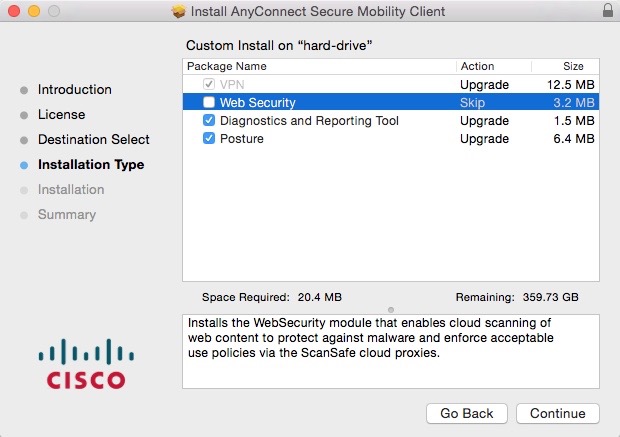Enable the Web Security checkbox
The image size is (620, 437).
pos(209,102)
